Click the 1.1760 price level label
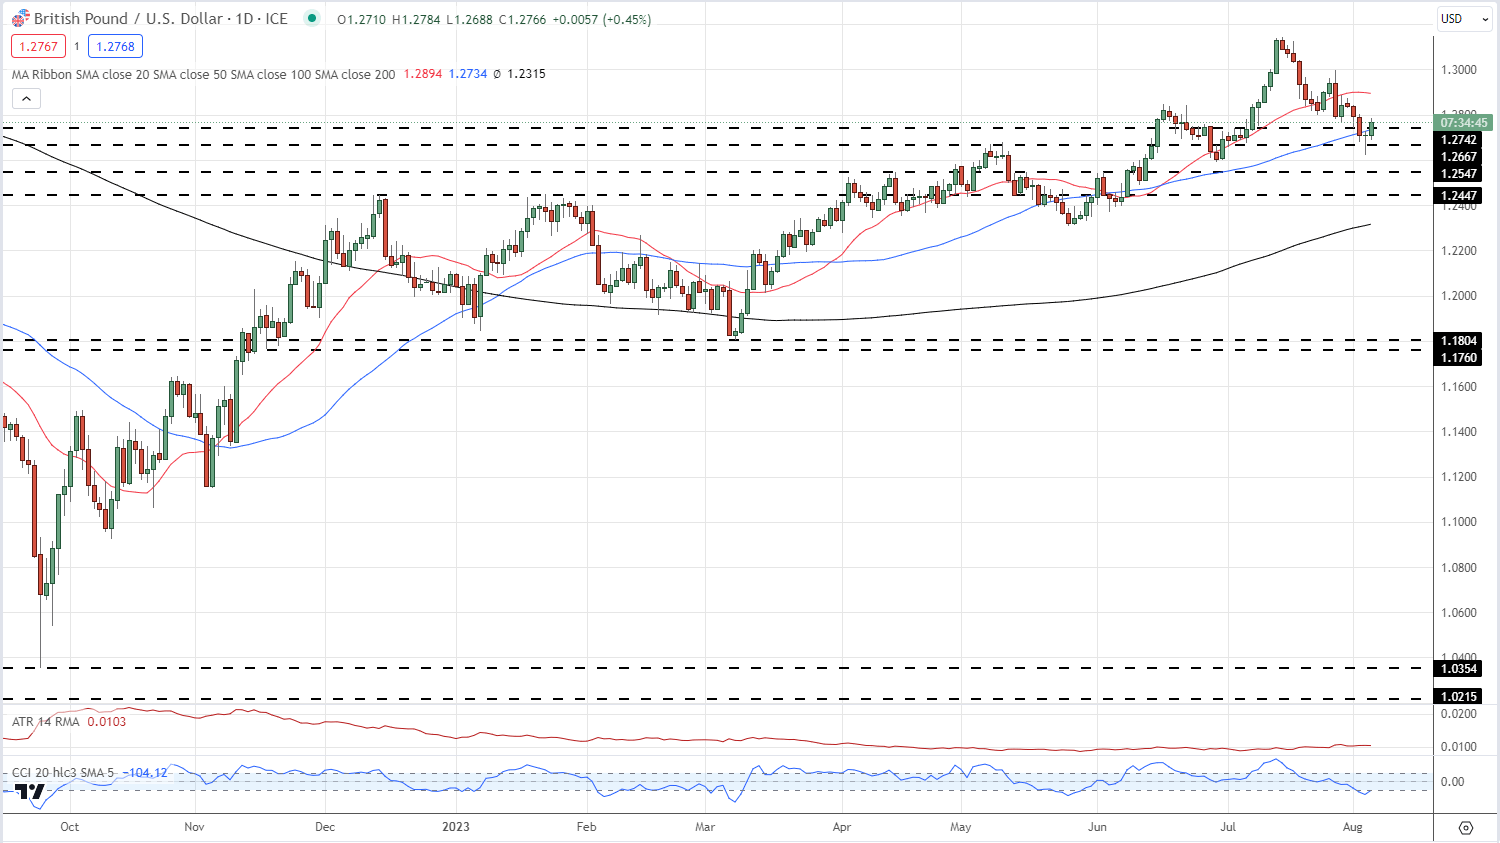Image resolution: width=1500 pixels, height=843 pixels. tap(1459, 358)
